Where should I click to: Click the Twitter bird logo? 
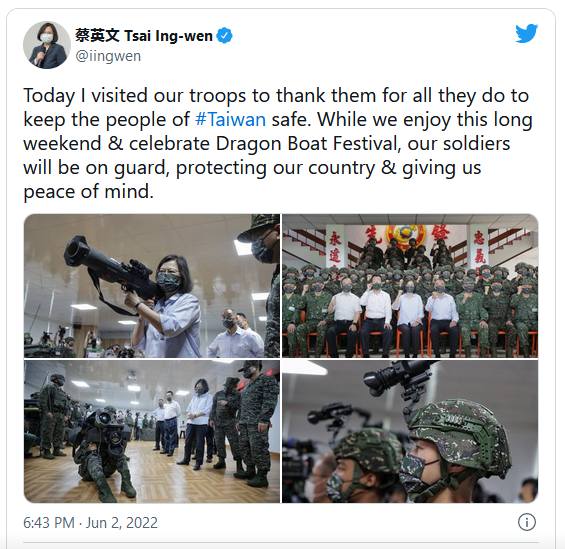526,34
